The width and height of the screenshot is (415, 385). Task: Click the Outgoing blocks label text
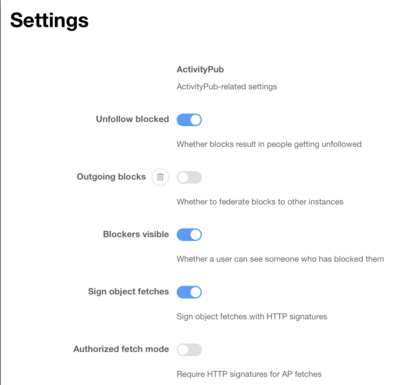tap(111, 177)
